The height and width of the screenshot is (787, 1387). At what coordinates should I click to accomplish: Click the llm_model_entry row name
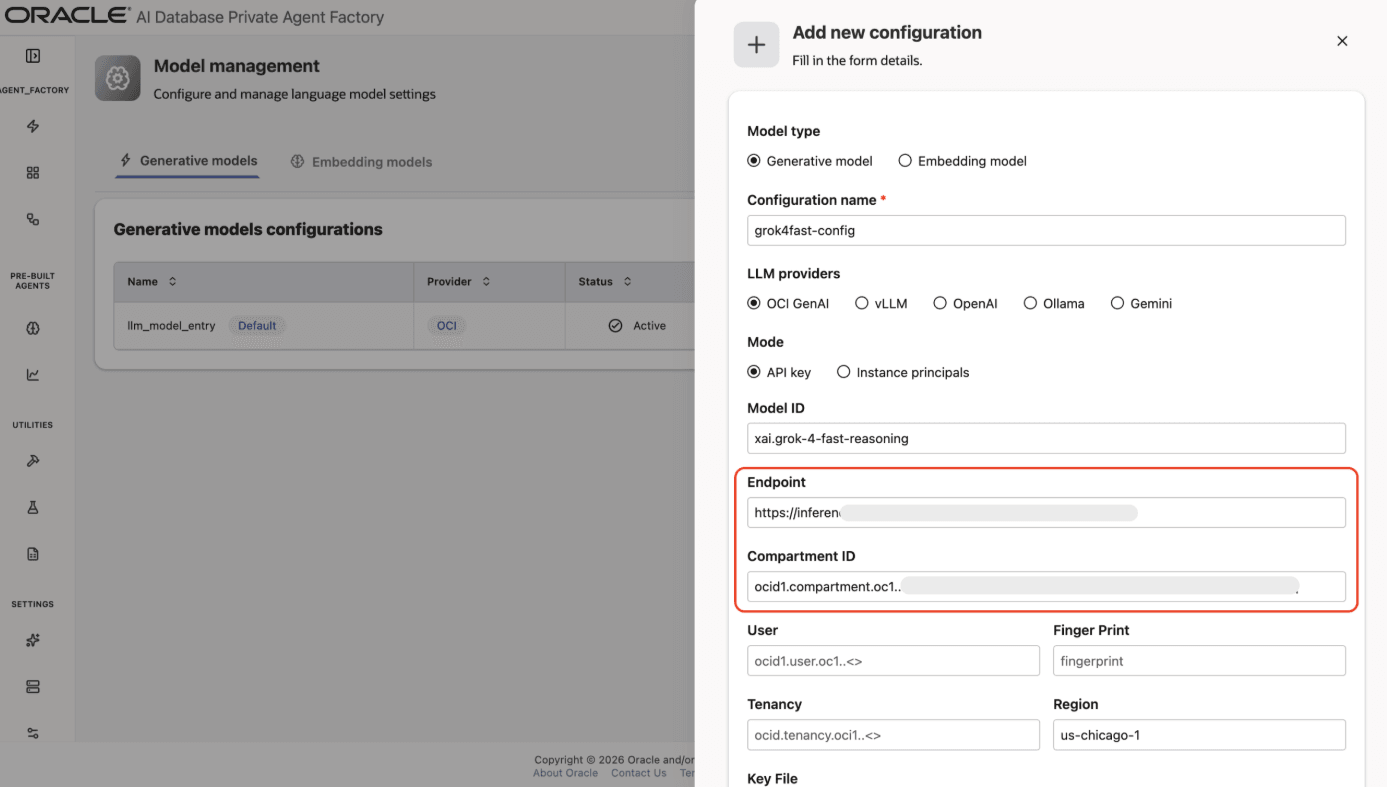(x=171, y=325)
